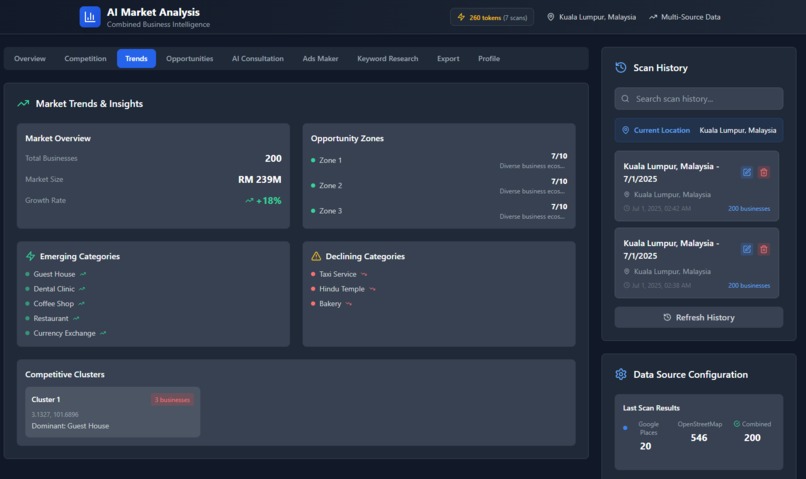The image size is (806, 479).
Task: Click the lightning bolt tokens icon
Action: [x=461, y=17]
